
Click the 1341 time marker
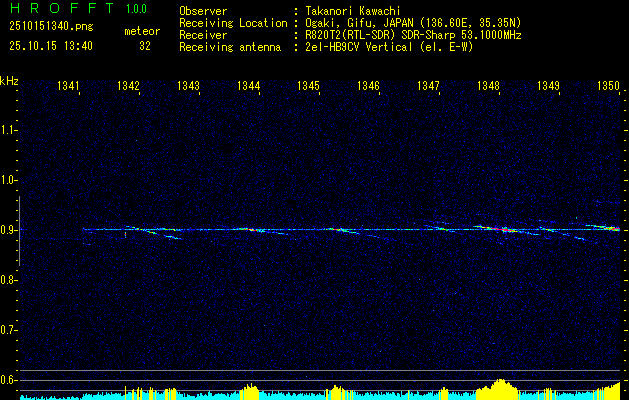pyautogui.click(x=68, y=85)
